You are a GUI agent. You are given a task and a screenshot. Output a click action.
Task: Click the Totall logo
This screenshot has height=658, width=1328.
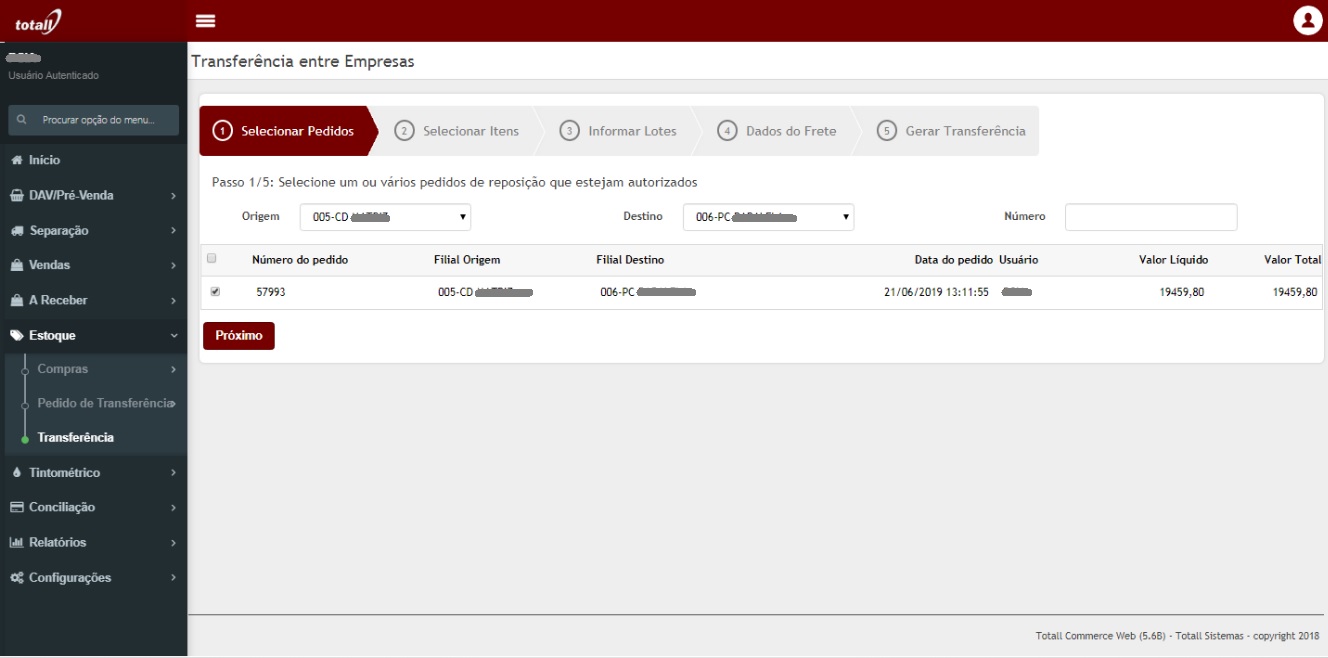tap(38, 20)
